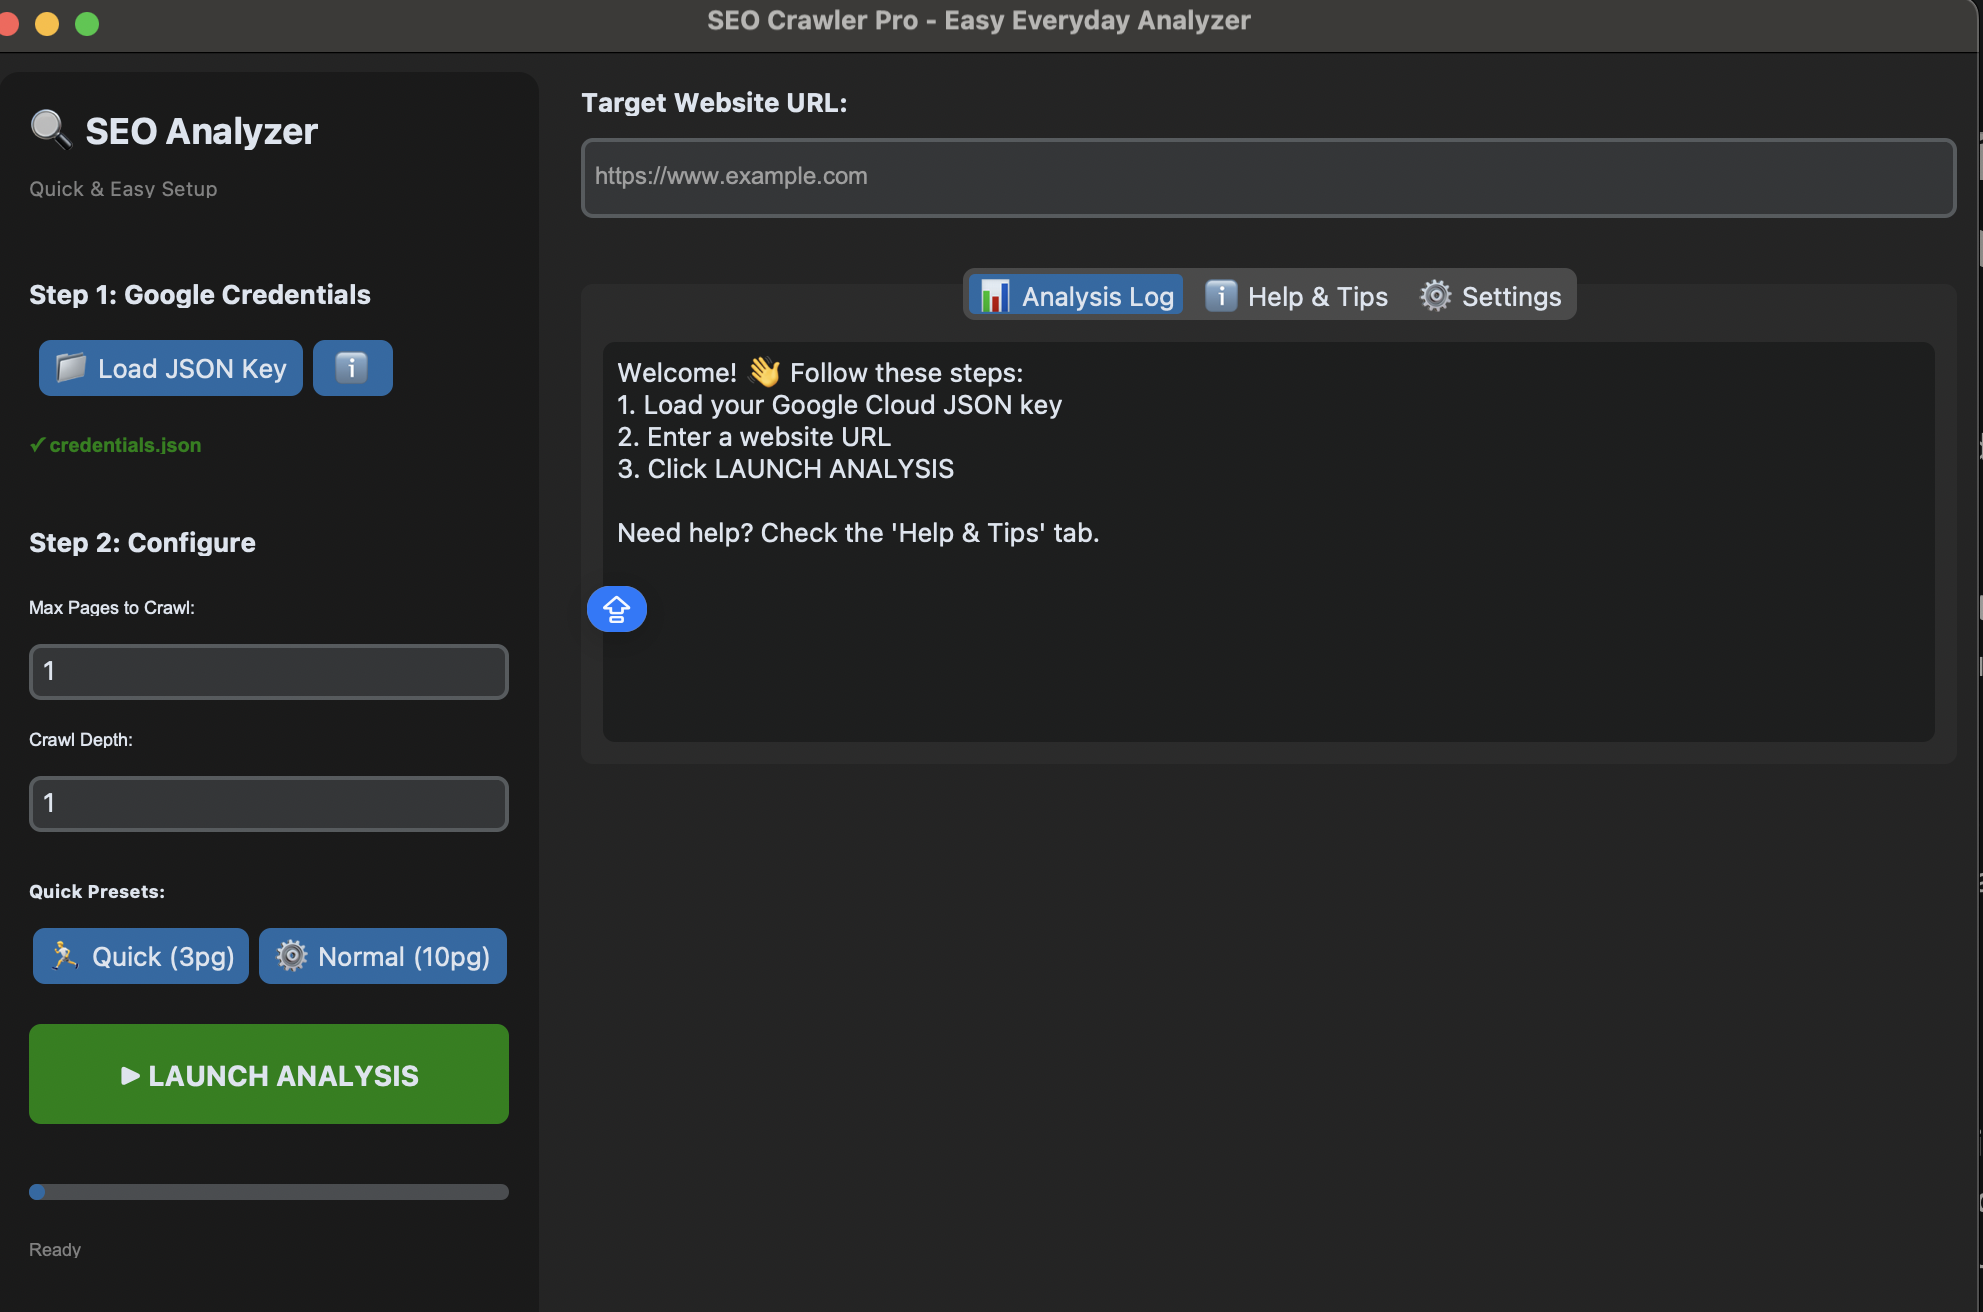Click the gear icon on Settings tab

pyautogui.click(x=1435, y=296)
